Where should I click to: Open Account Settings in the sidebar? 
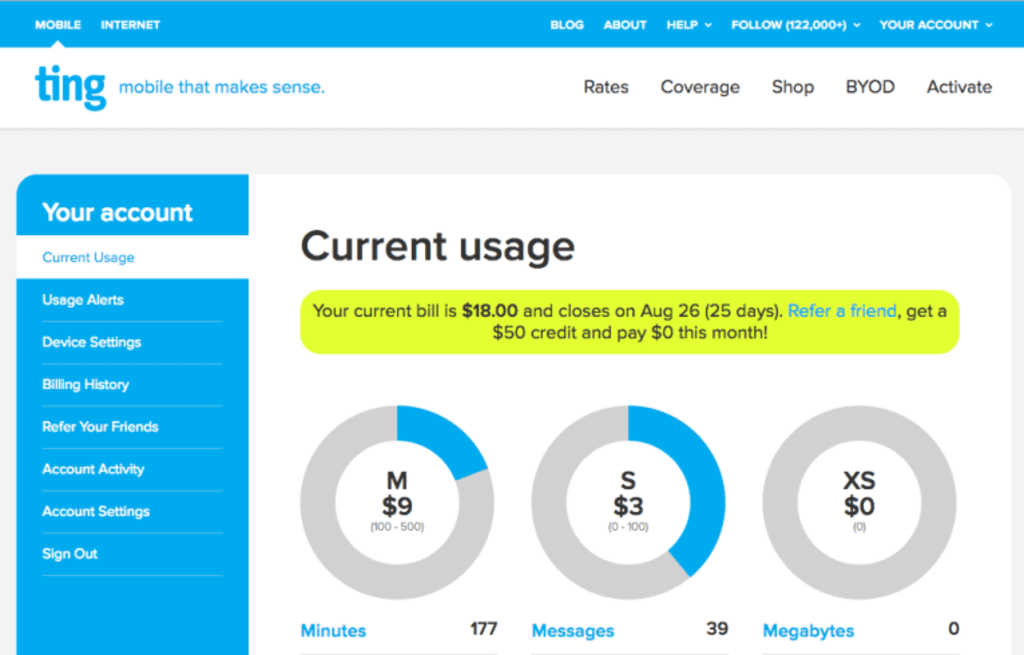point(96,511)
